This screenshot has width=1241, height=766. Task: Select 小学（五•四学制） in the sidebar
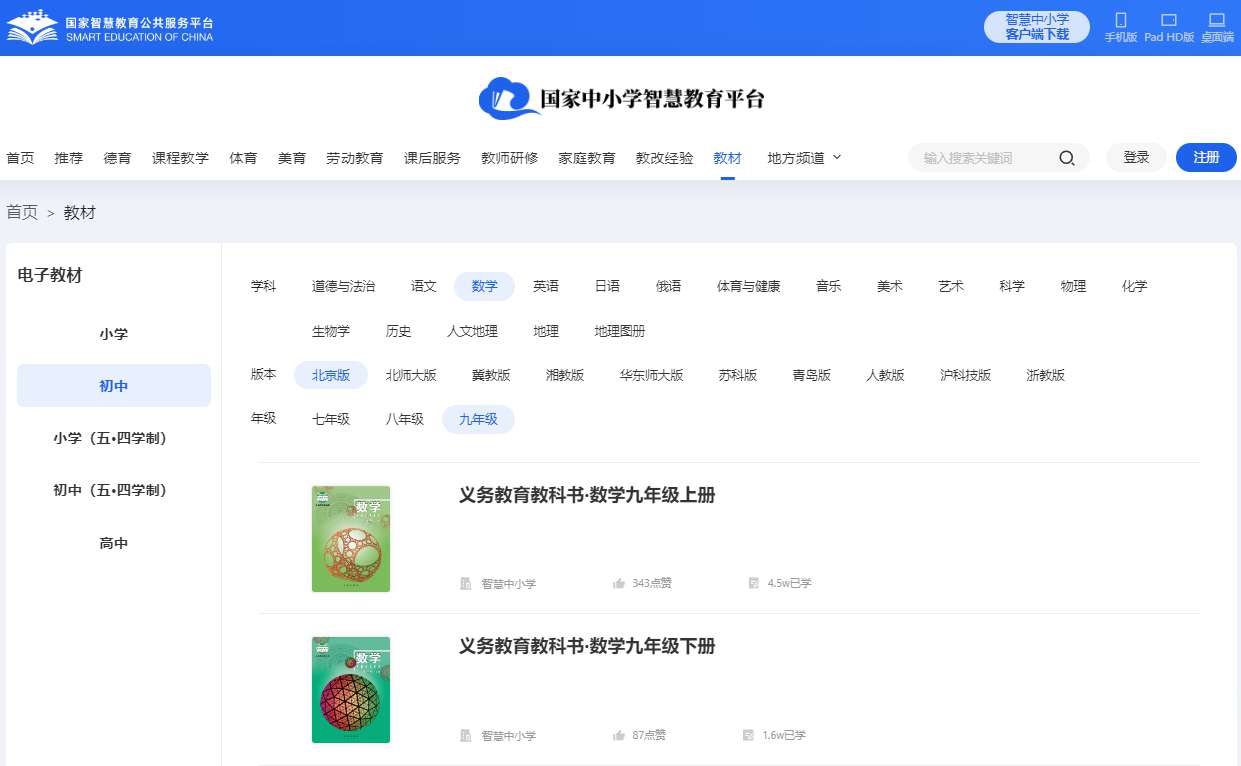tap(114, 438)
